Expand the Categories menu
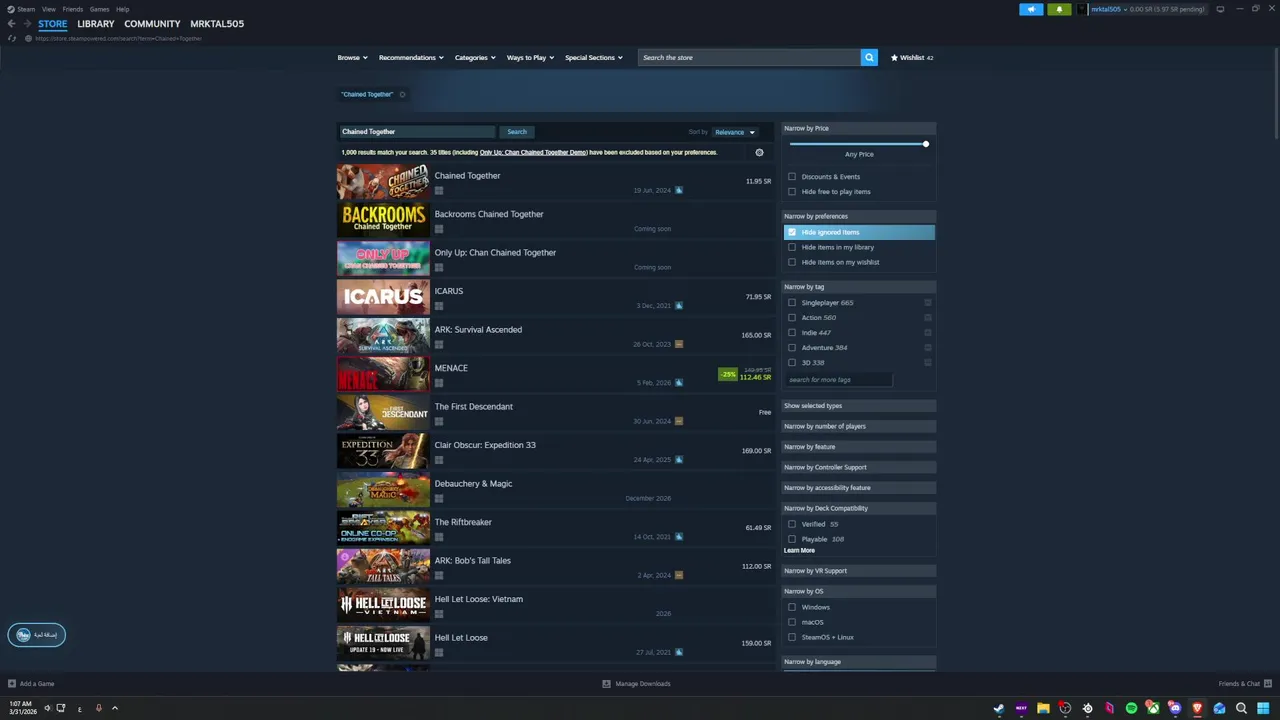The height and width of the screenshot is (720, 1280). 475,58
